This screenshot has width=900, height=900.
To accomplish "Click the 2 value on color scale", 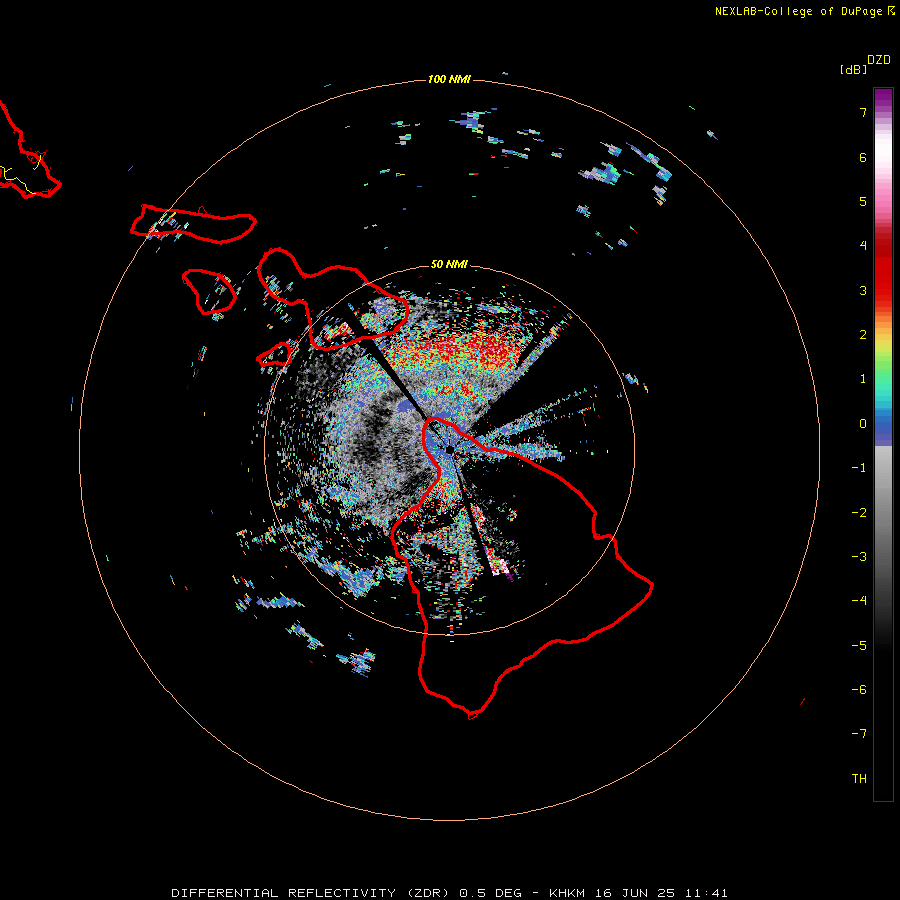I will pos(863,335).
